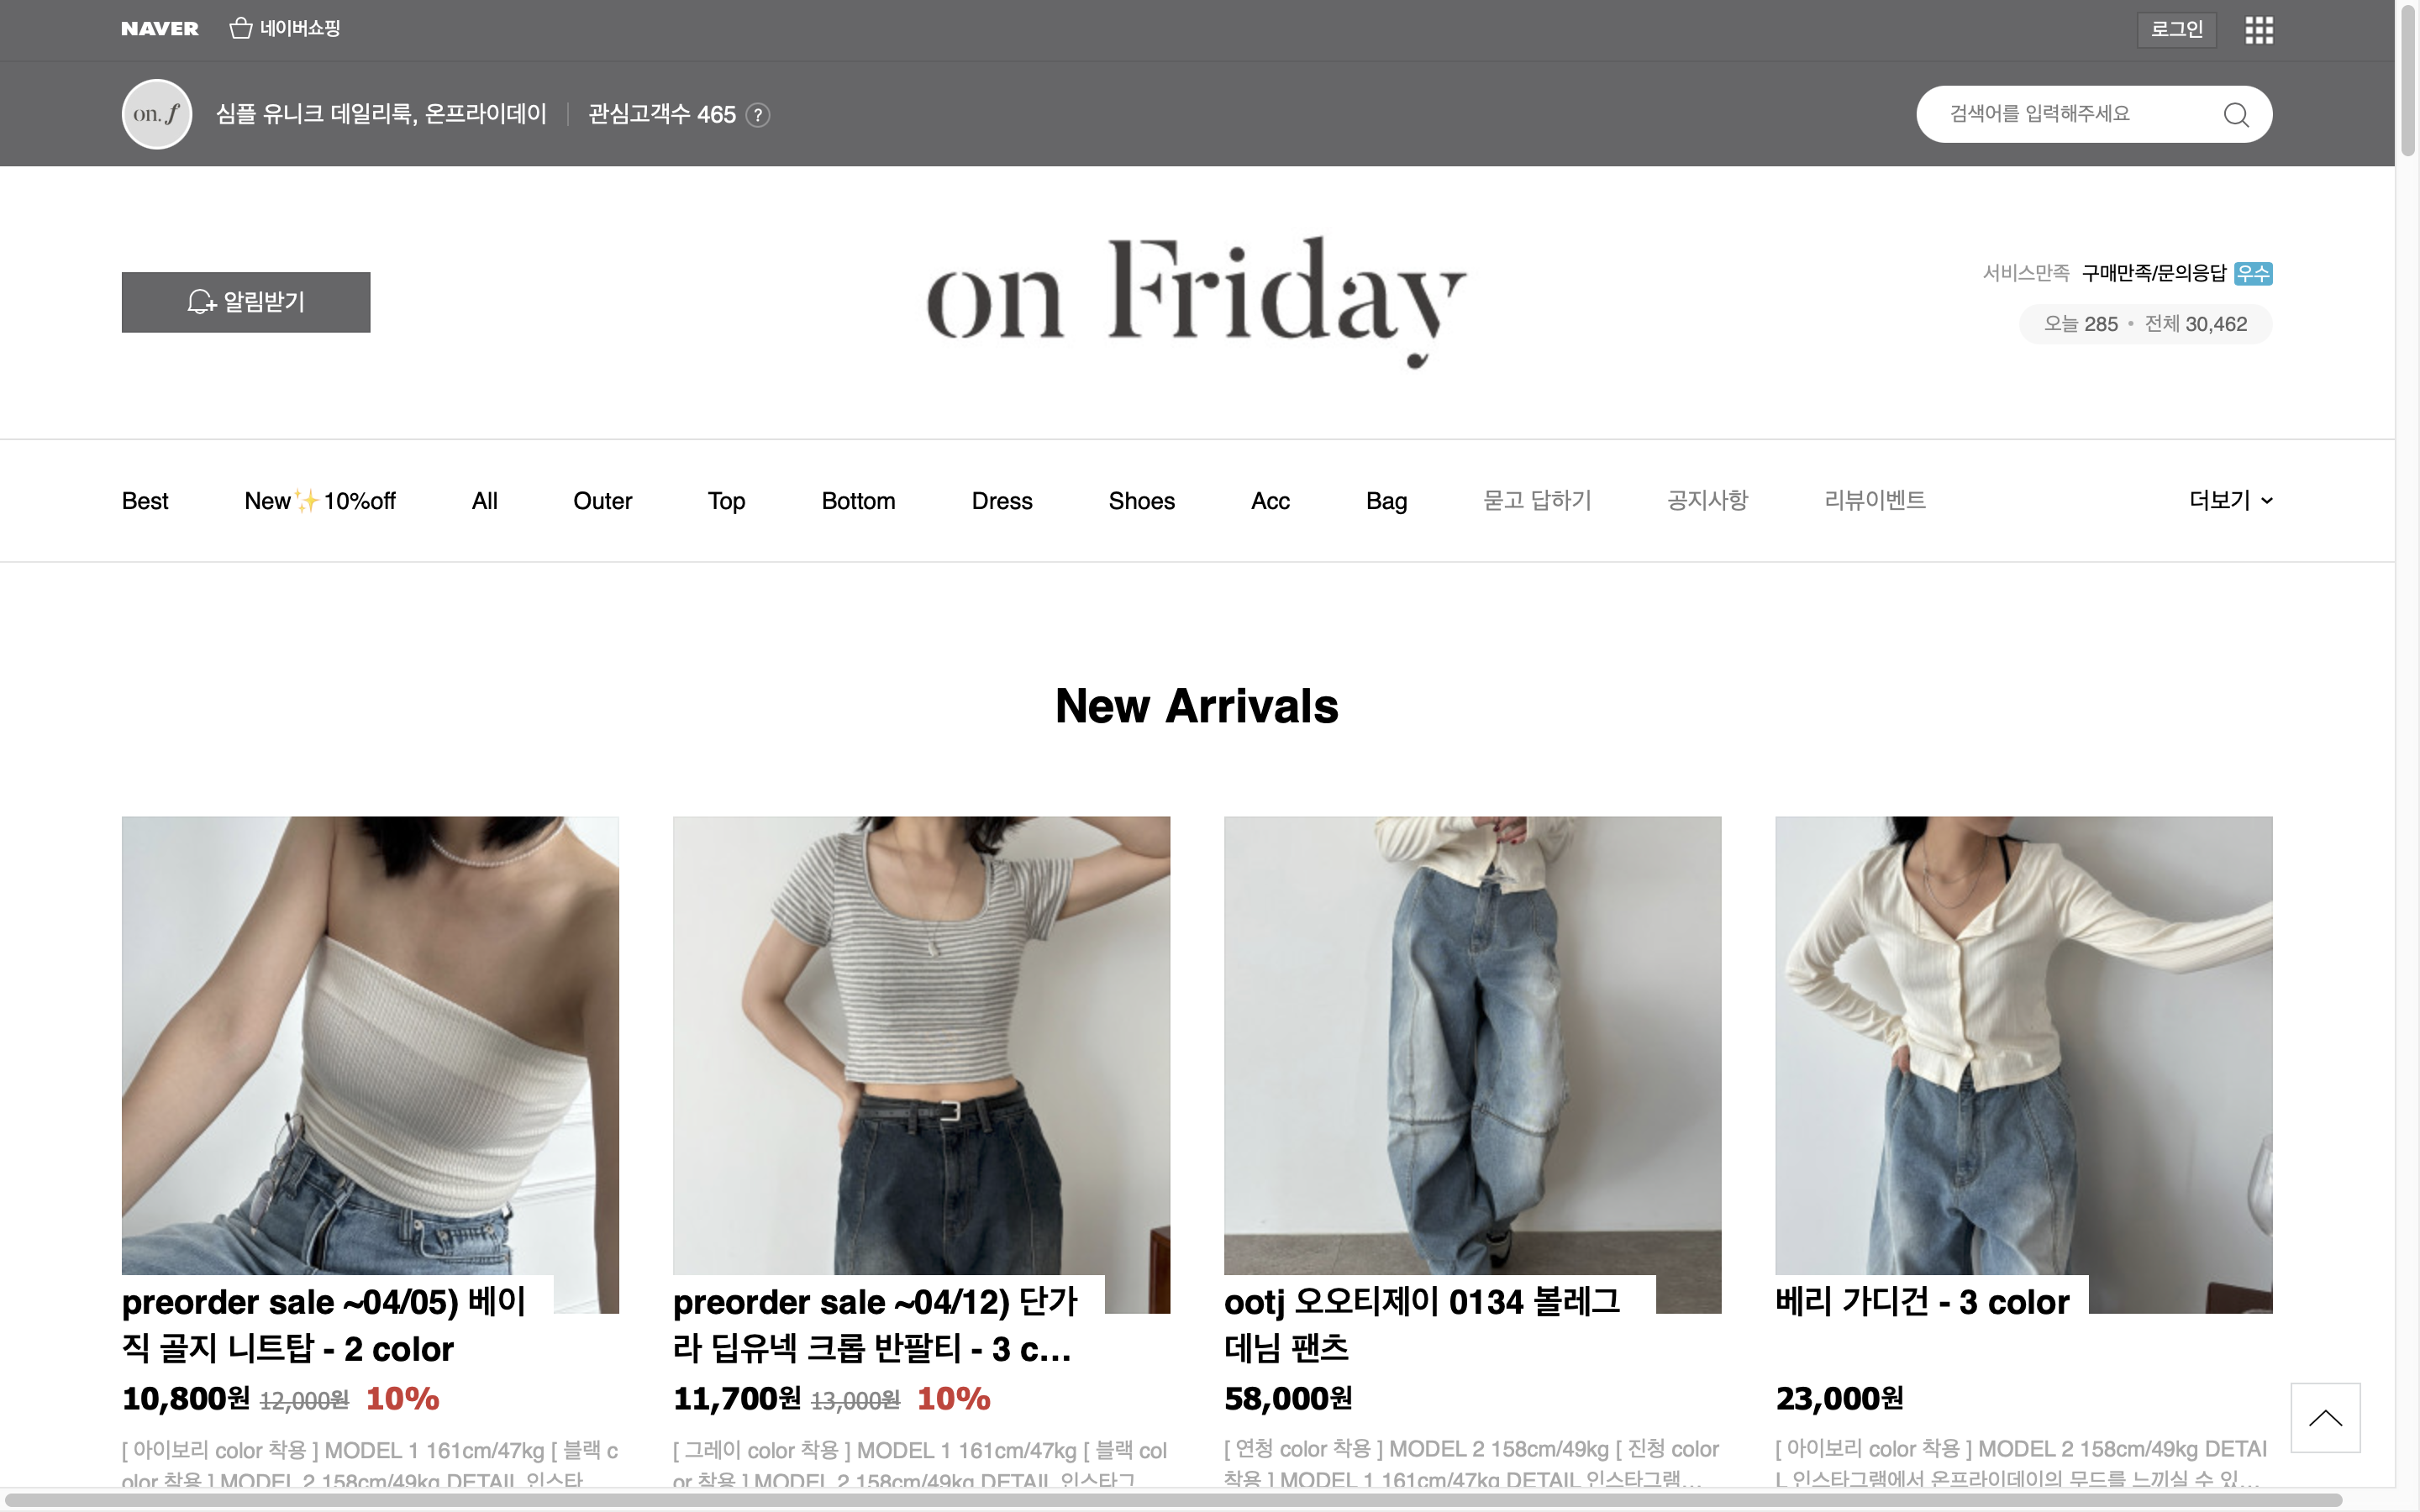Click the on Friday store banner logo
The image size is (2420, 1512).
coord(1196,302)
